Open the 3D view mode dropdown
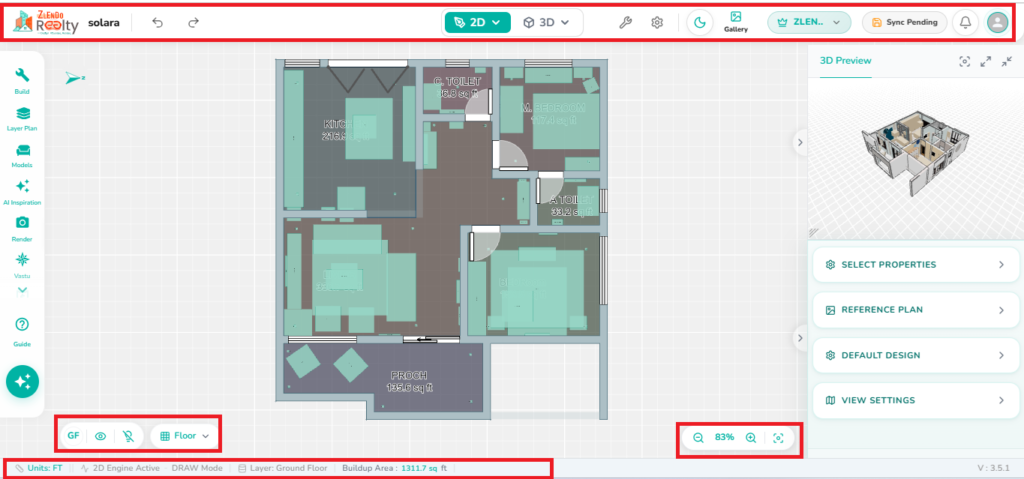1024x479 pixels. (x=547, y=22)
